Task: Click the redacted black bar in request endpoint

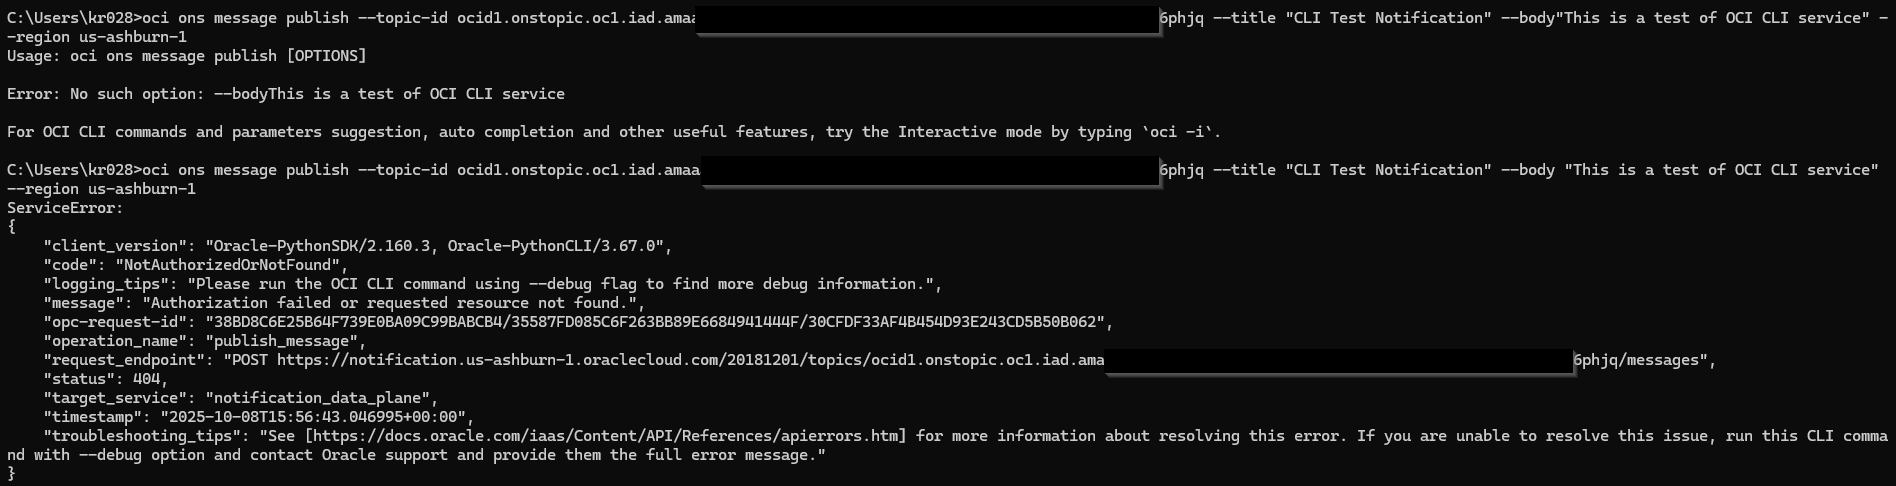Action: [1339, 360]
